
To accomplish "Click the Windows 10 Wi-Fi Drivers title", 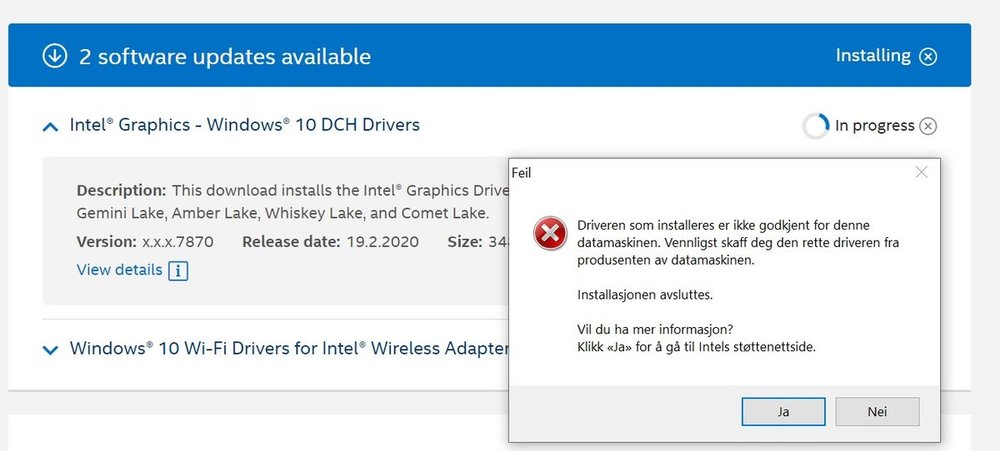I will pyautogui.click(x=289, y=348).
